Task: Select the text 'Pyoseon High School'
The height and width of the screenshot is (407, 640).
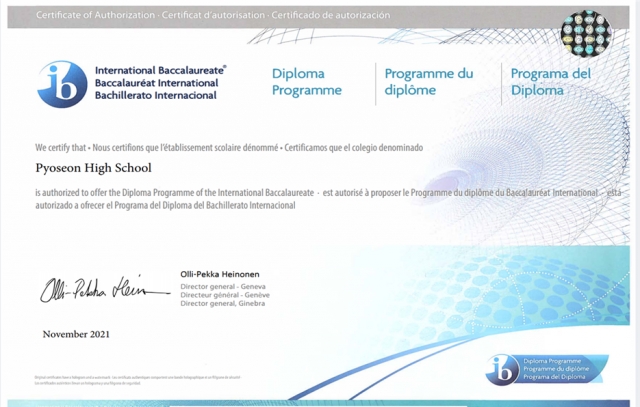Action: pos(93,168)
